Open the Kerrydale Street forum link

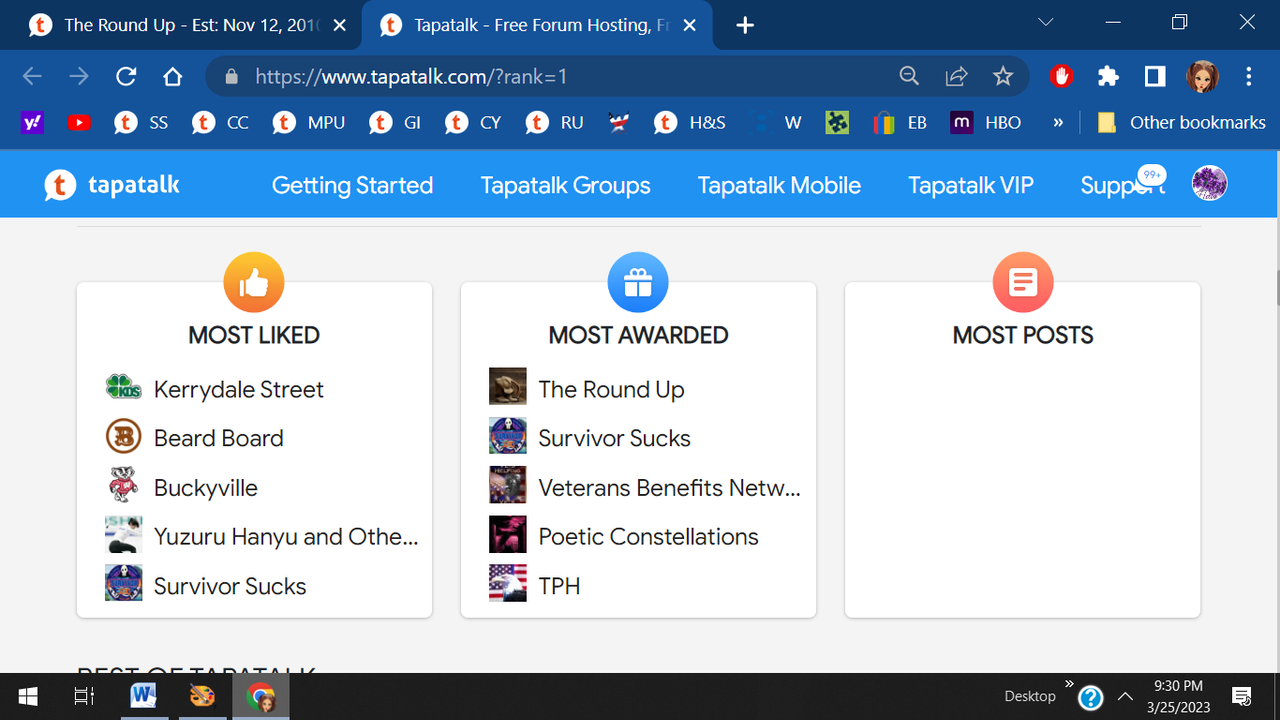tap(239, 389)
